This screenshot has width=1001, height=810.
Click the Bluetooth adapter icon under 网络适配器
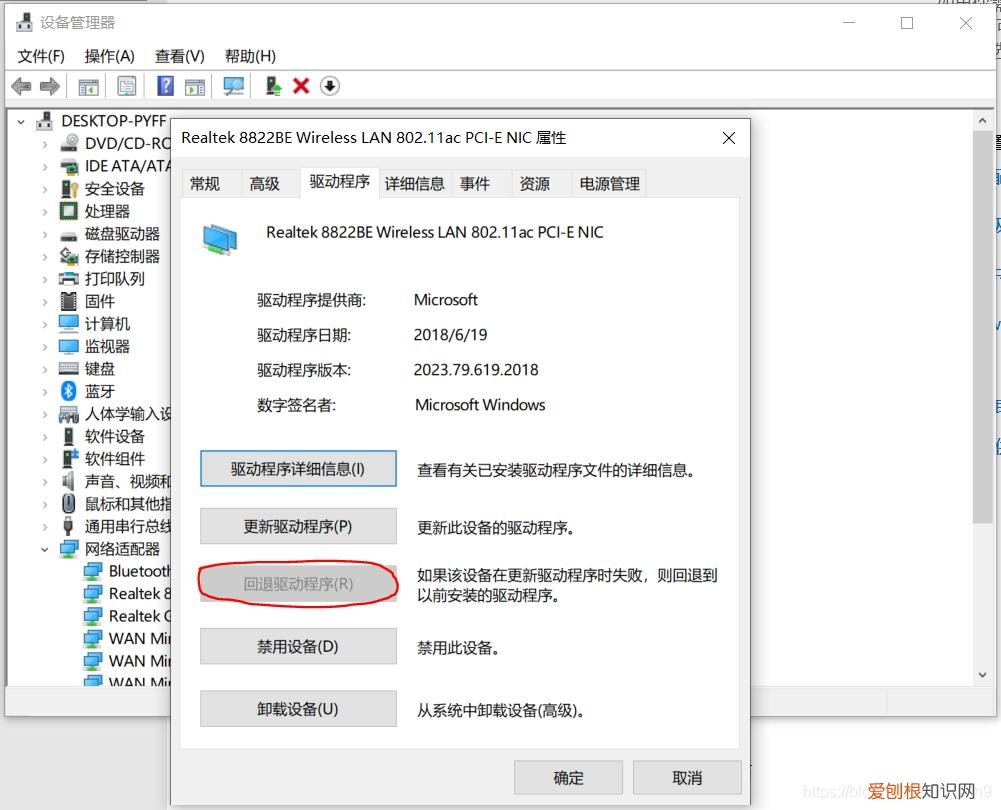coord(95,570)
